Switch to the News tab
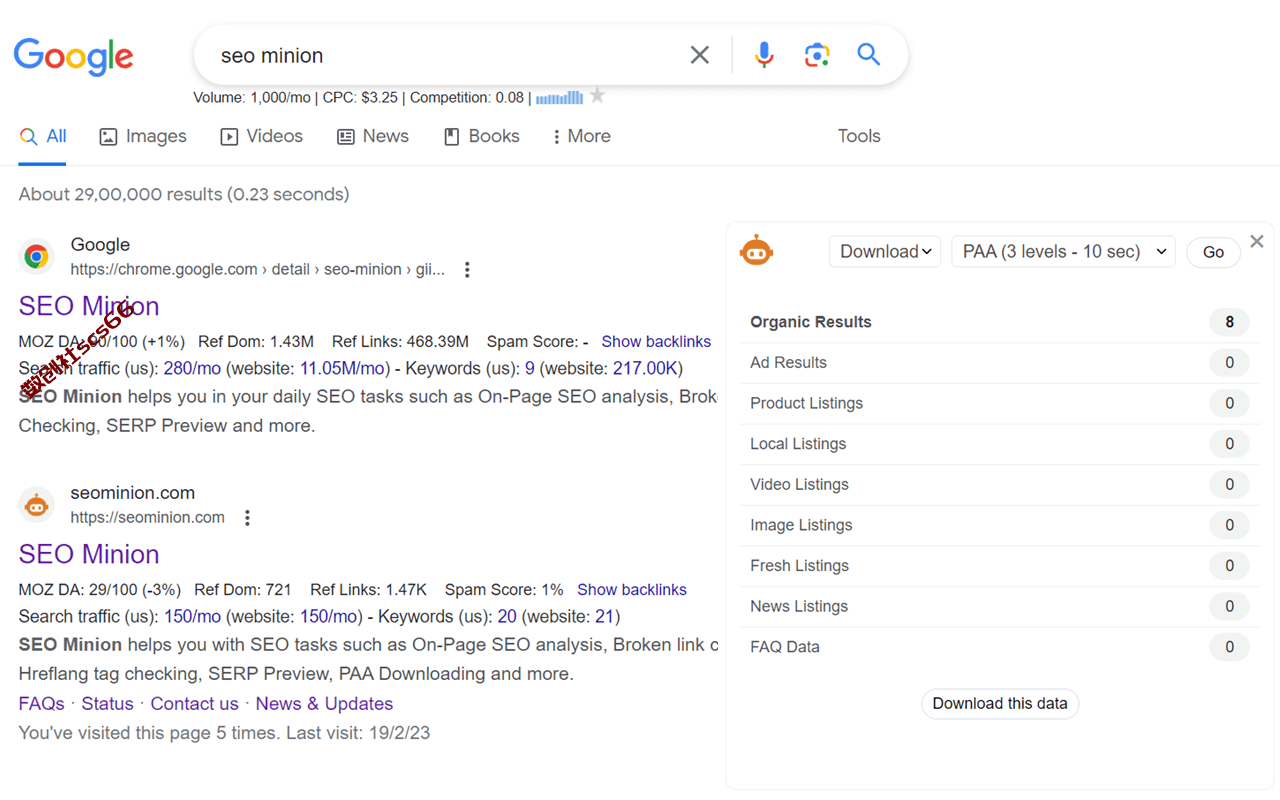Image resolution: width=1280 pixels, height=800 pixels. click(x=373, y=137)
